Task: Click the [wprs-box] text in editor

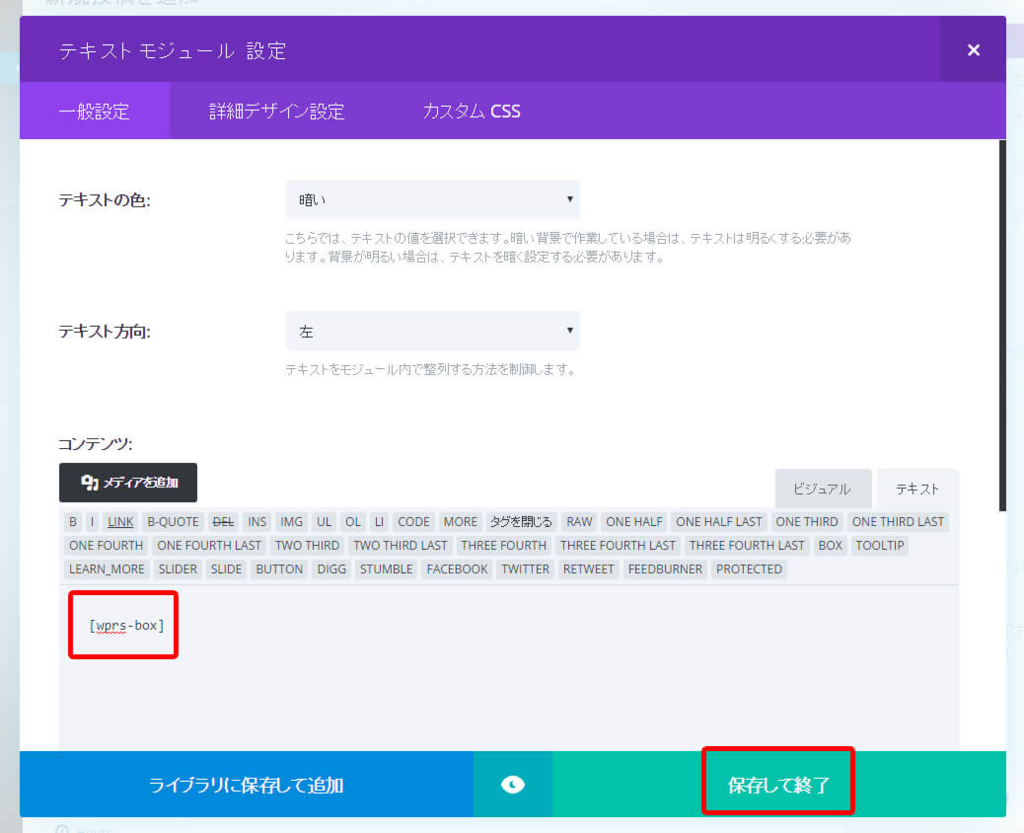Action: (x=127, y=625)
